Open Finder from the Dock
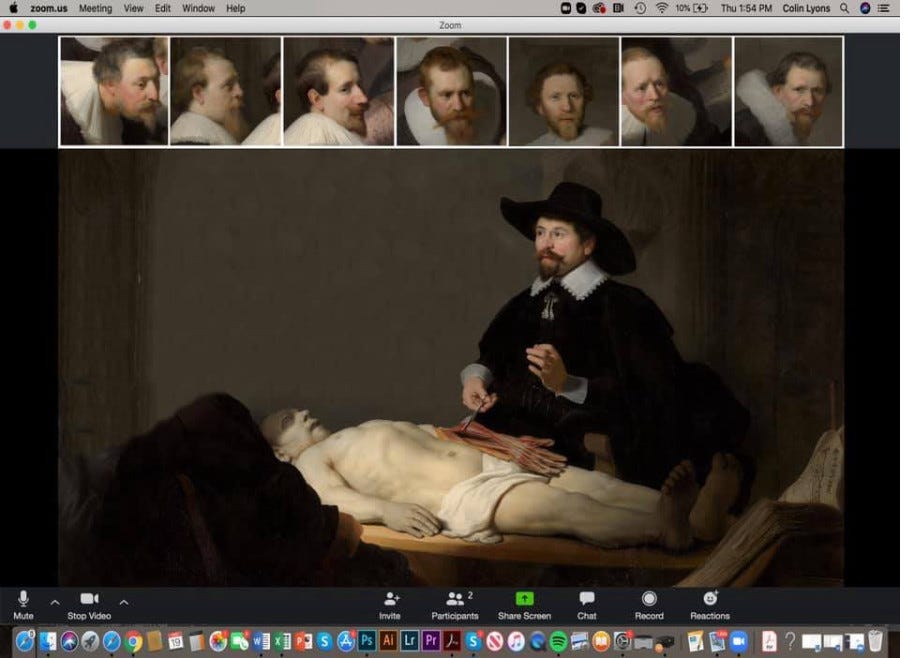Screen dimensions: 910x658 pos(48,641)
